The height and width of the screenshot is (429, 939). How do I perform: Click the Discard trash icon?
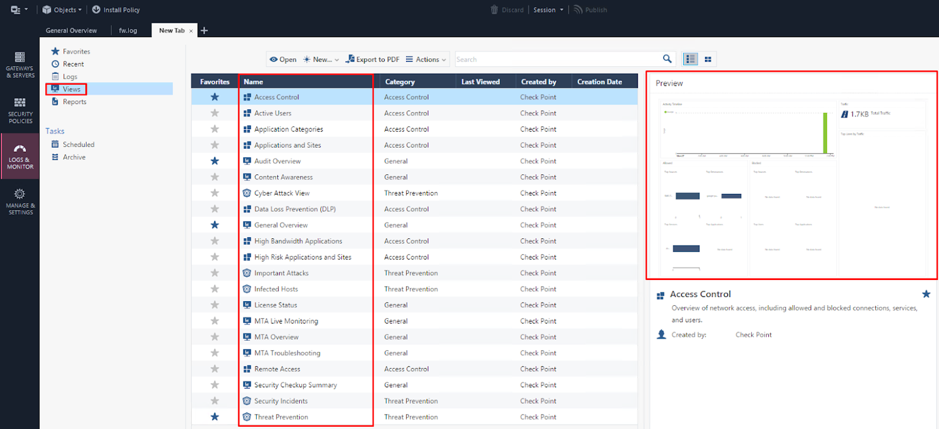pos(494,10)
